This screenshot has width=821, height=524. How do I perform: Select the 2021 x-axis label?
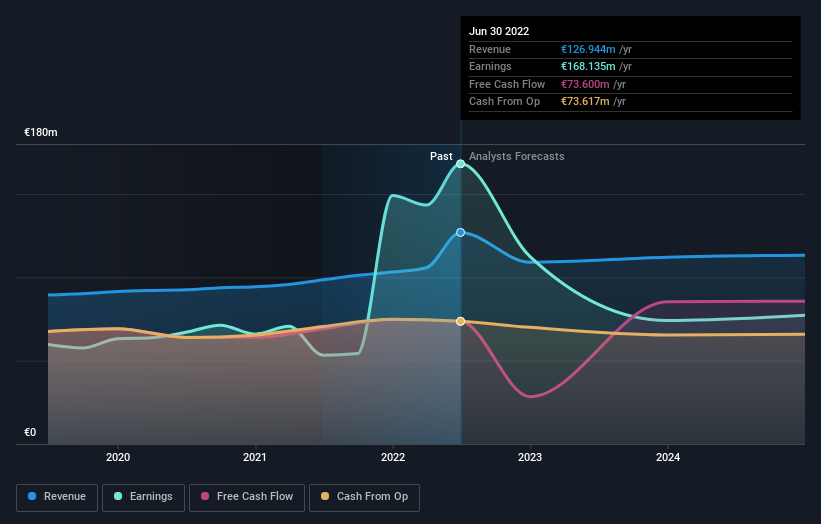pos(254,457)
